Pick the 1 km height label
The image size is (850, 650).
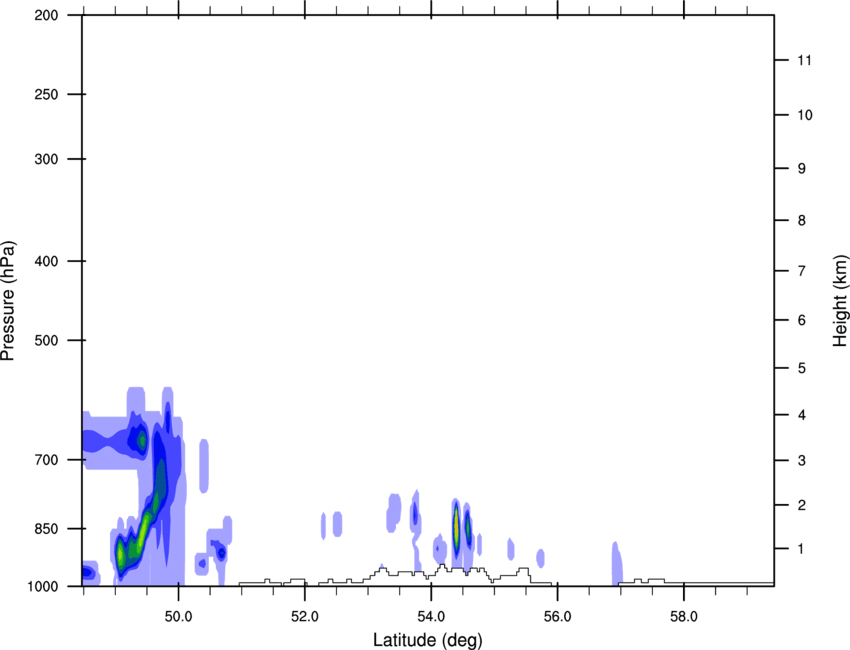(x=802, y=549)
